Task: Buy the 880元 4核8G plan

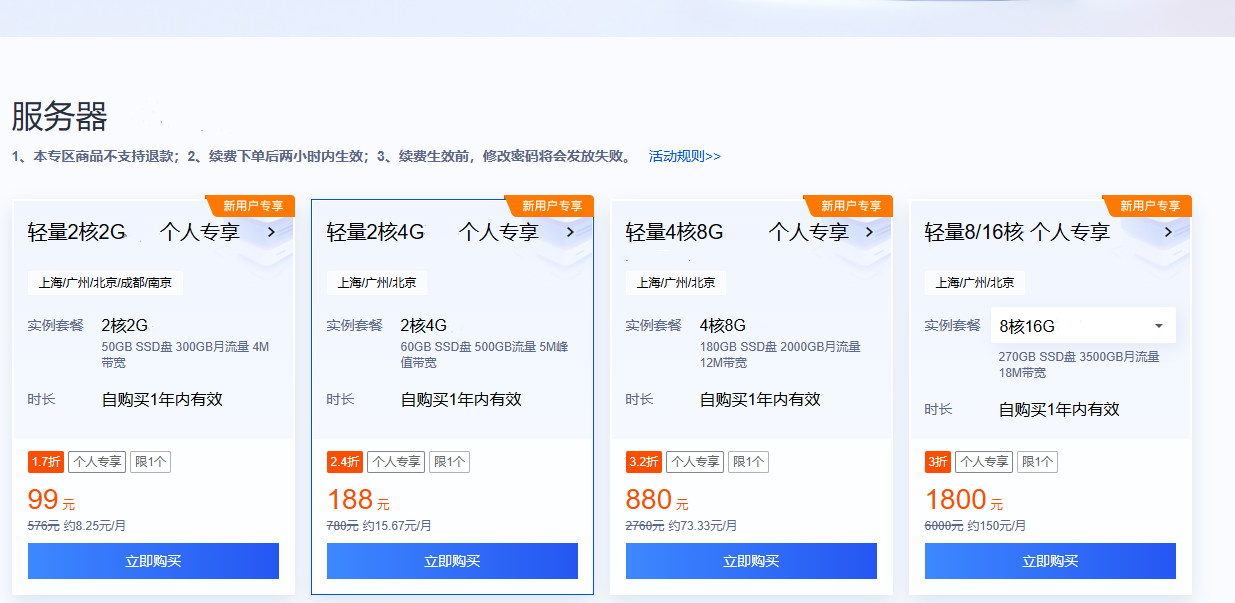Action: pos(751,561)
